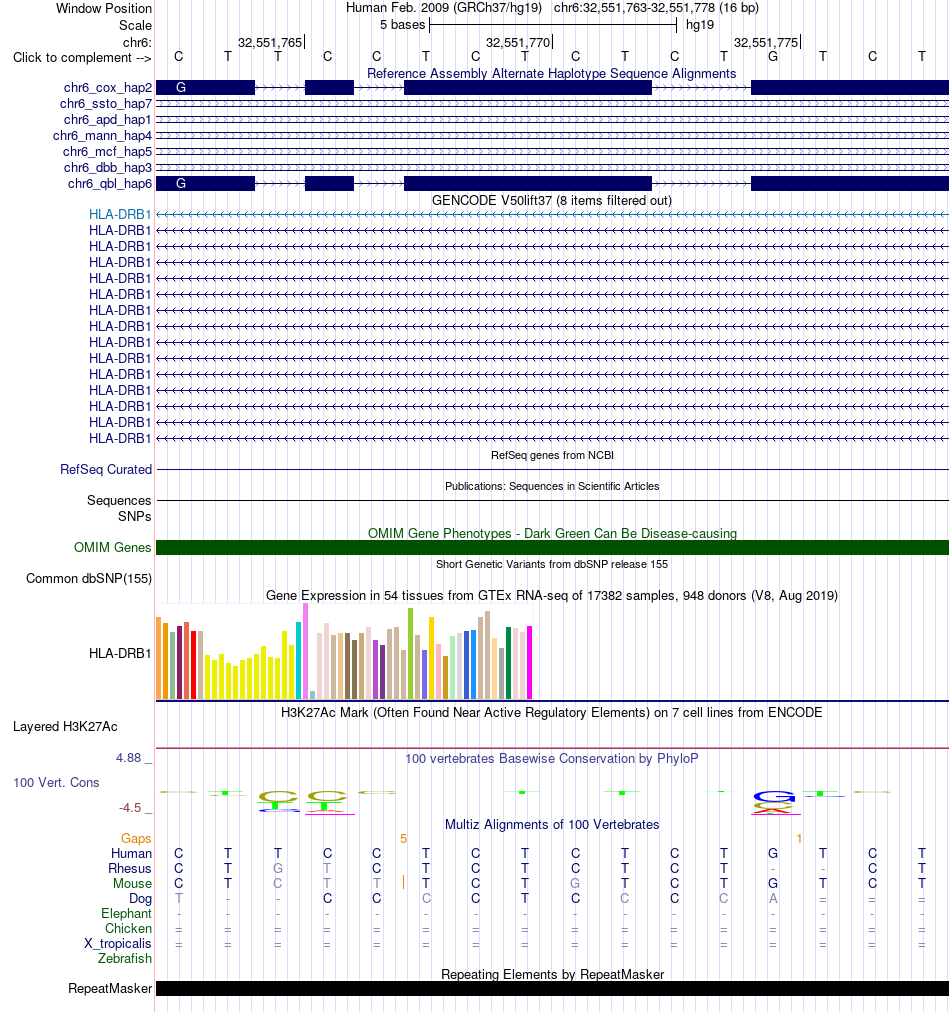Click the SNPs label under Sequences
Screen dimensions: 950x1012
coord(134,517)
